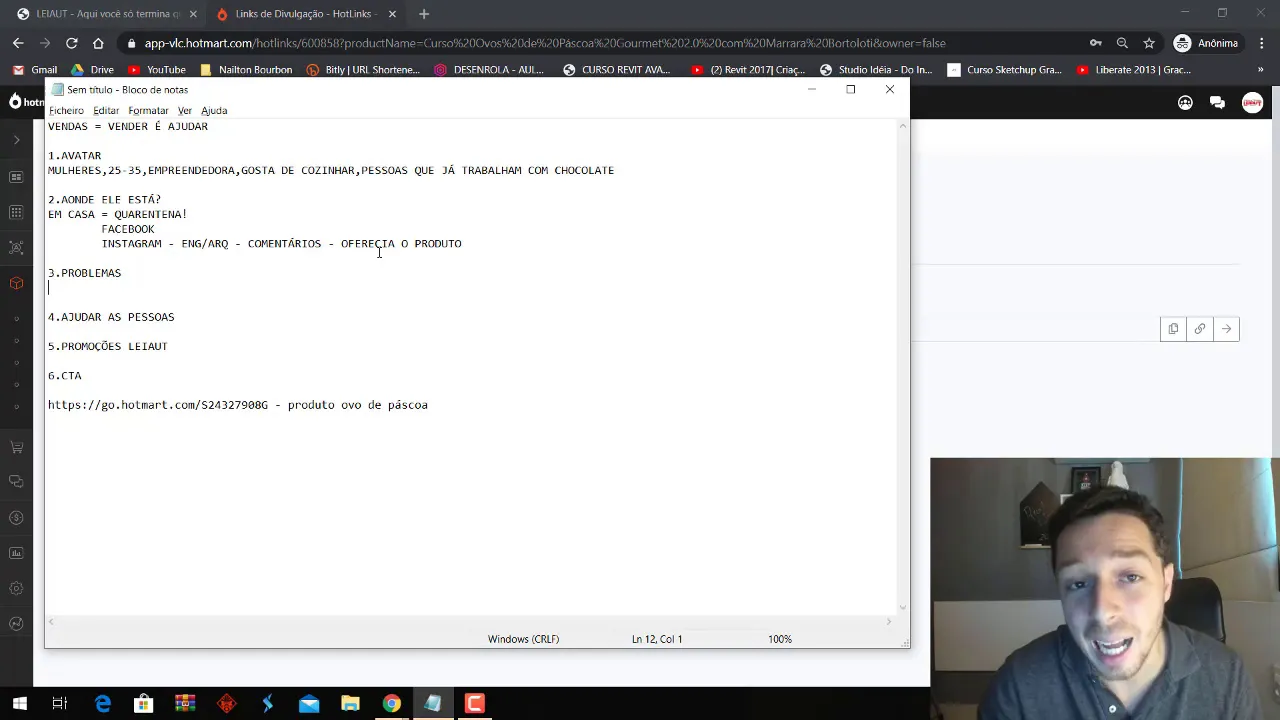
Task: Open the Windows Start menu
Action: click(x=19, y=704)
